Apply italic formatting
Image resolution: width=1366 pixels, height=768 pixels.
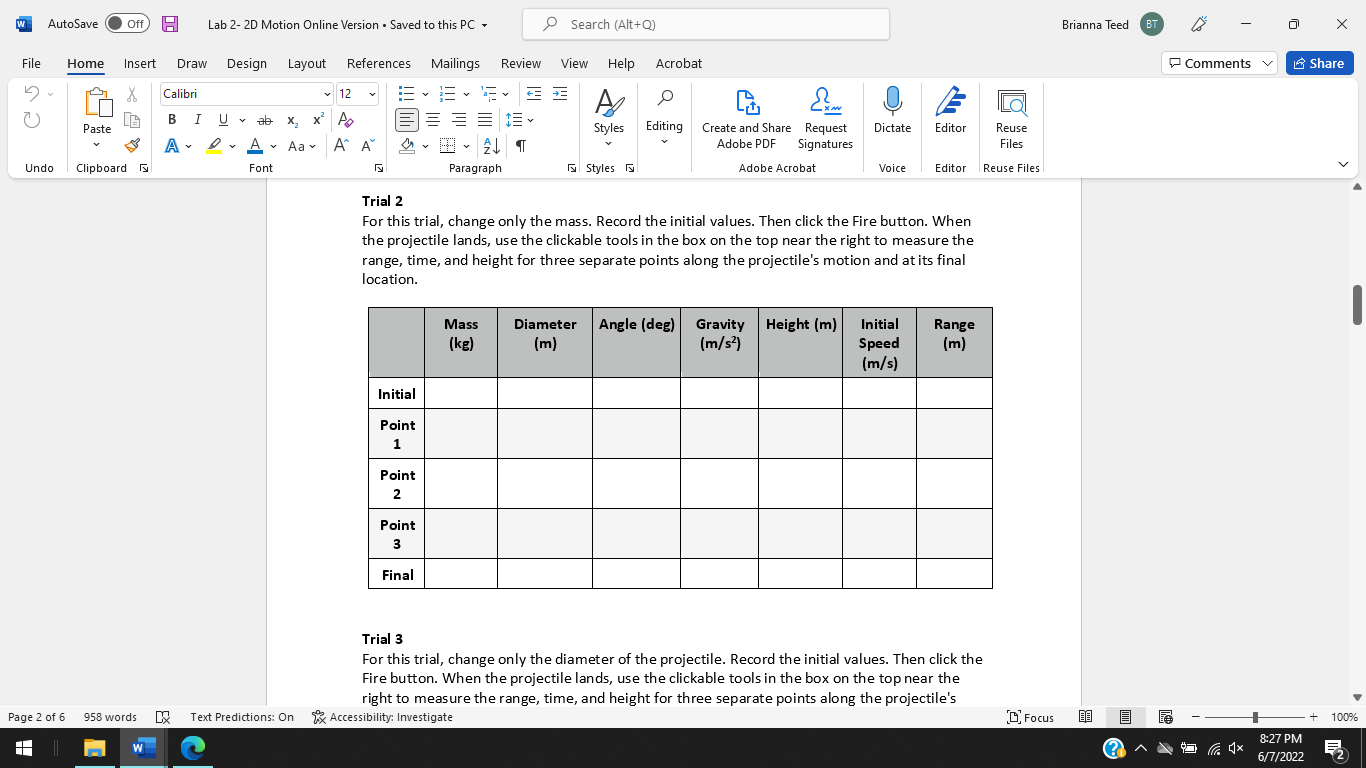pyautogui.click(x=197, y=119)
